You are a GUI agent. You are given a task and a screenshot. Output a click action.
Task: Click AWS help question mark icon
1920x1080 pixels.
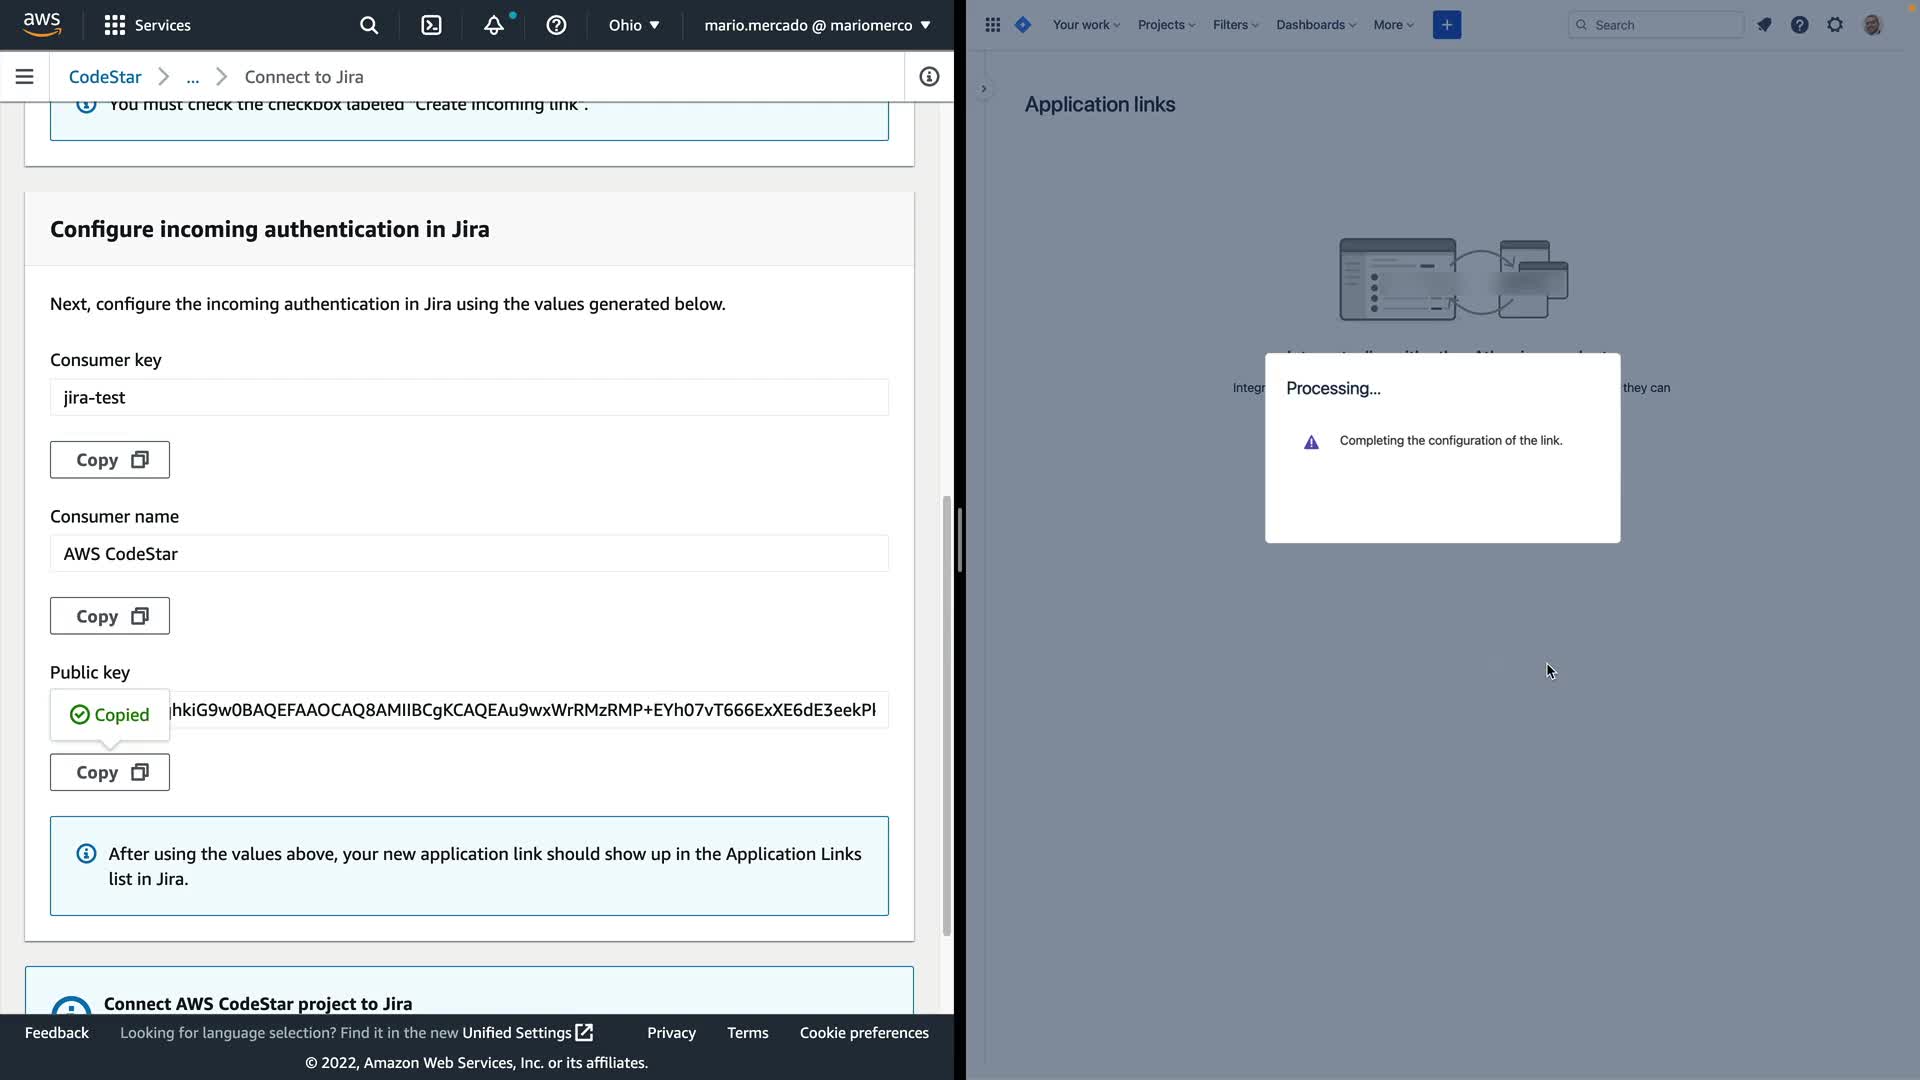click(556, 25)
